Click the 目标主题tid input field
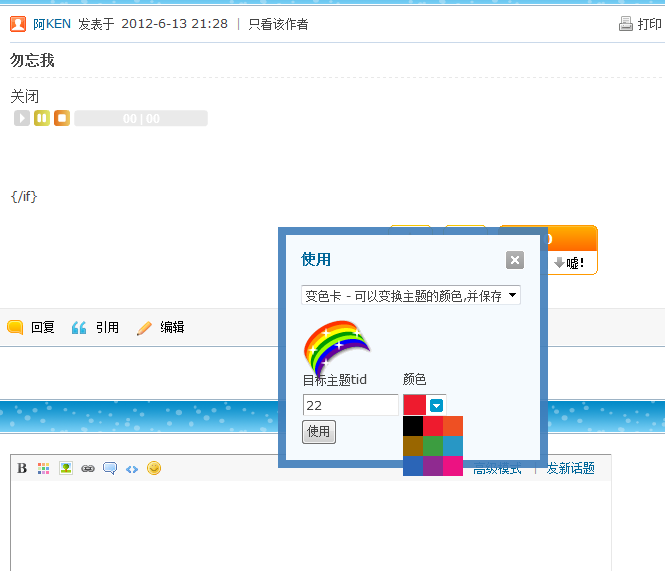Image resolution: width=665 pixels, height=571 pixels. pos(350,405)
